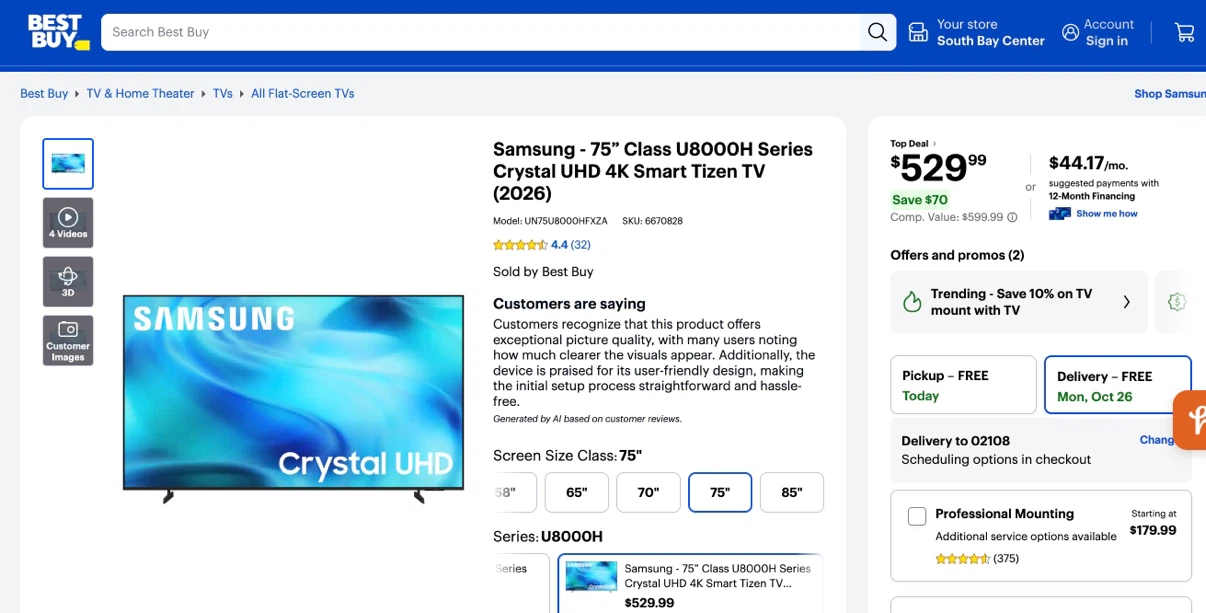
Task: Click the Professional Mounting rating stars
Action: (962, 559)
